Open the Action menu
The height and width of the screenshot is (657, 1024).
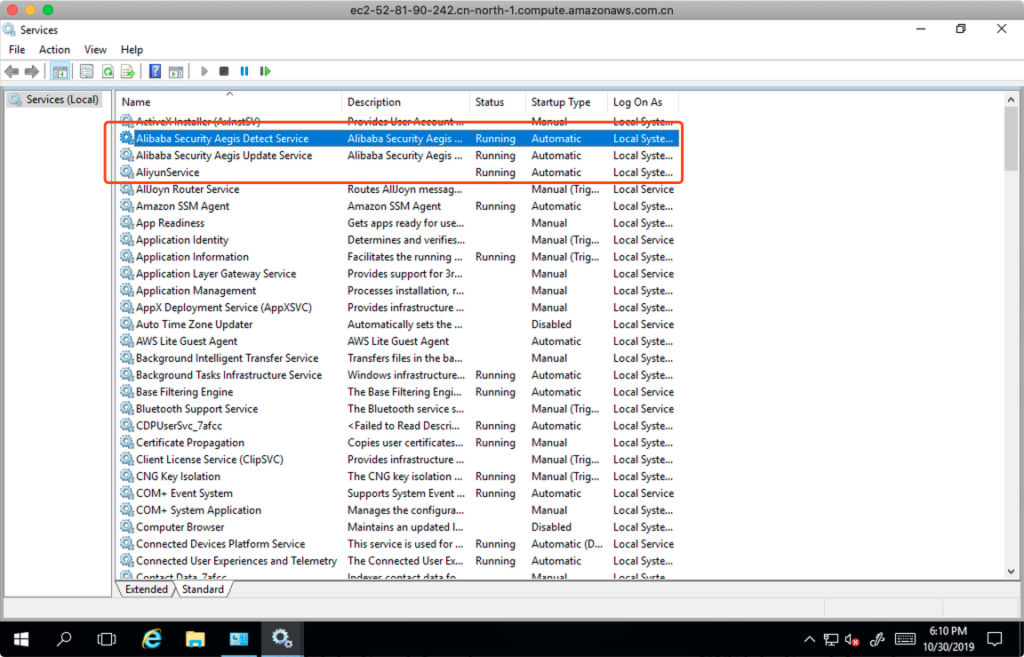[54, 49]
